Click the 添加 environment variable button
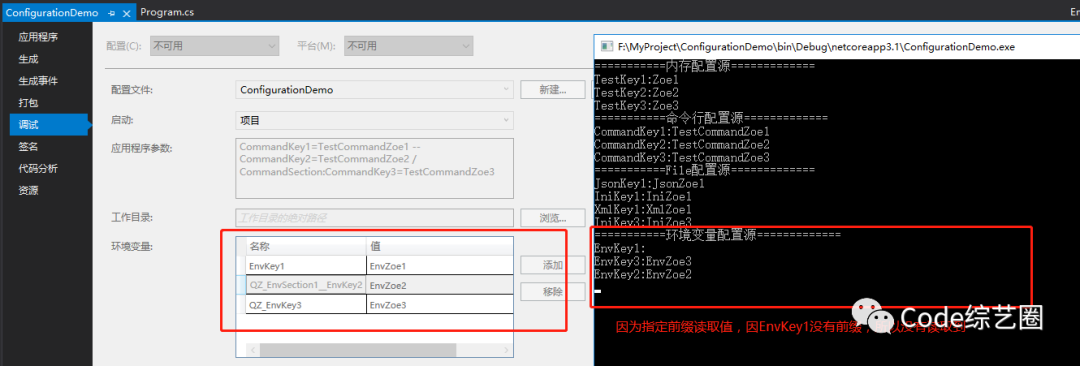 (x=552, y=265)
